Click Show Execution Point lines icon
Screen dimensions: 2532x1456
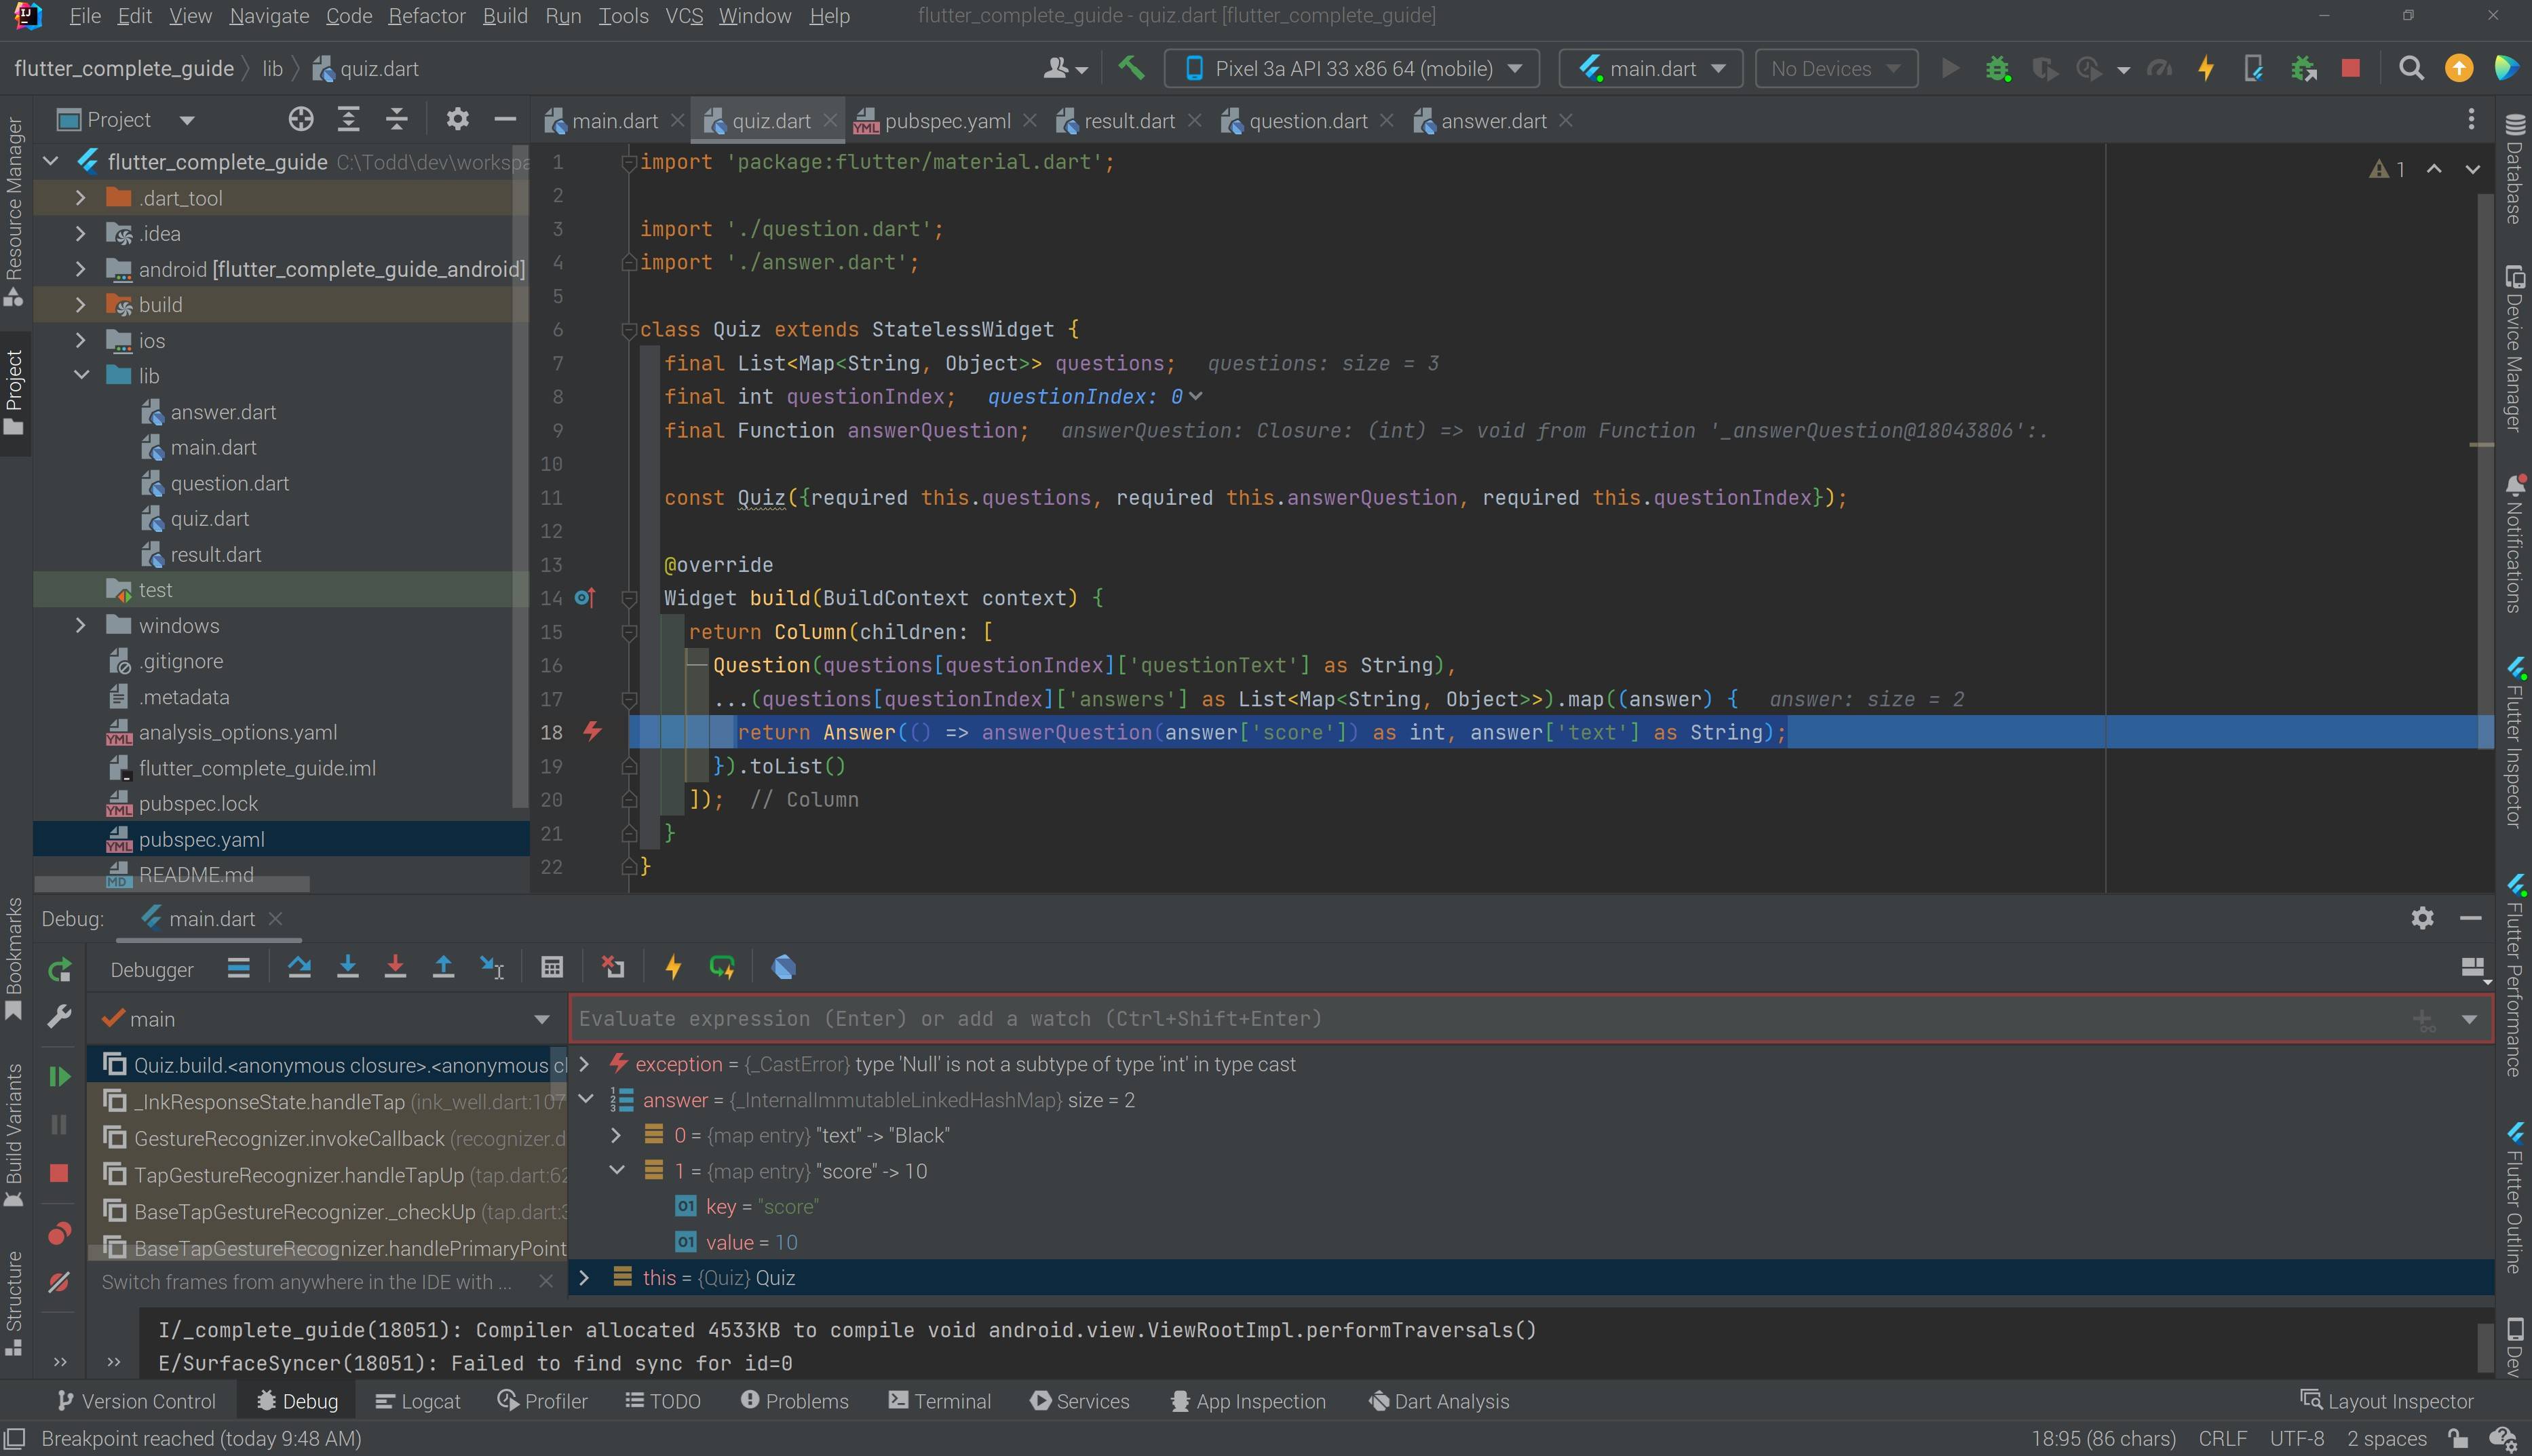[x=238, y=967]
